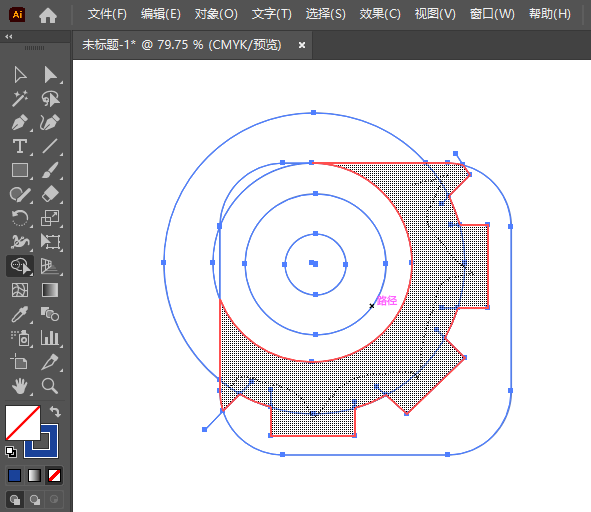Image resolution: width=591 pixels, height=512 pixels.
Task: Click the Home icon
Action: 48,15
